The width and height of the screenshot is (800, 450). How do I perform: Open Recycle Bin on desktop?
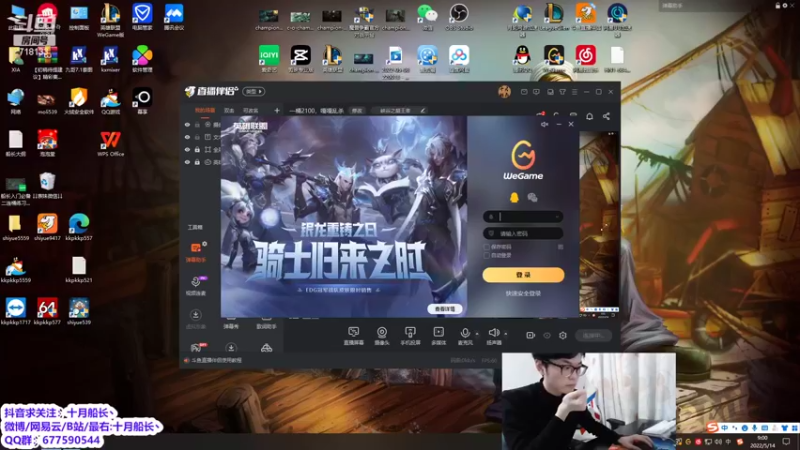47,186
